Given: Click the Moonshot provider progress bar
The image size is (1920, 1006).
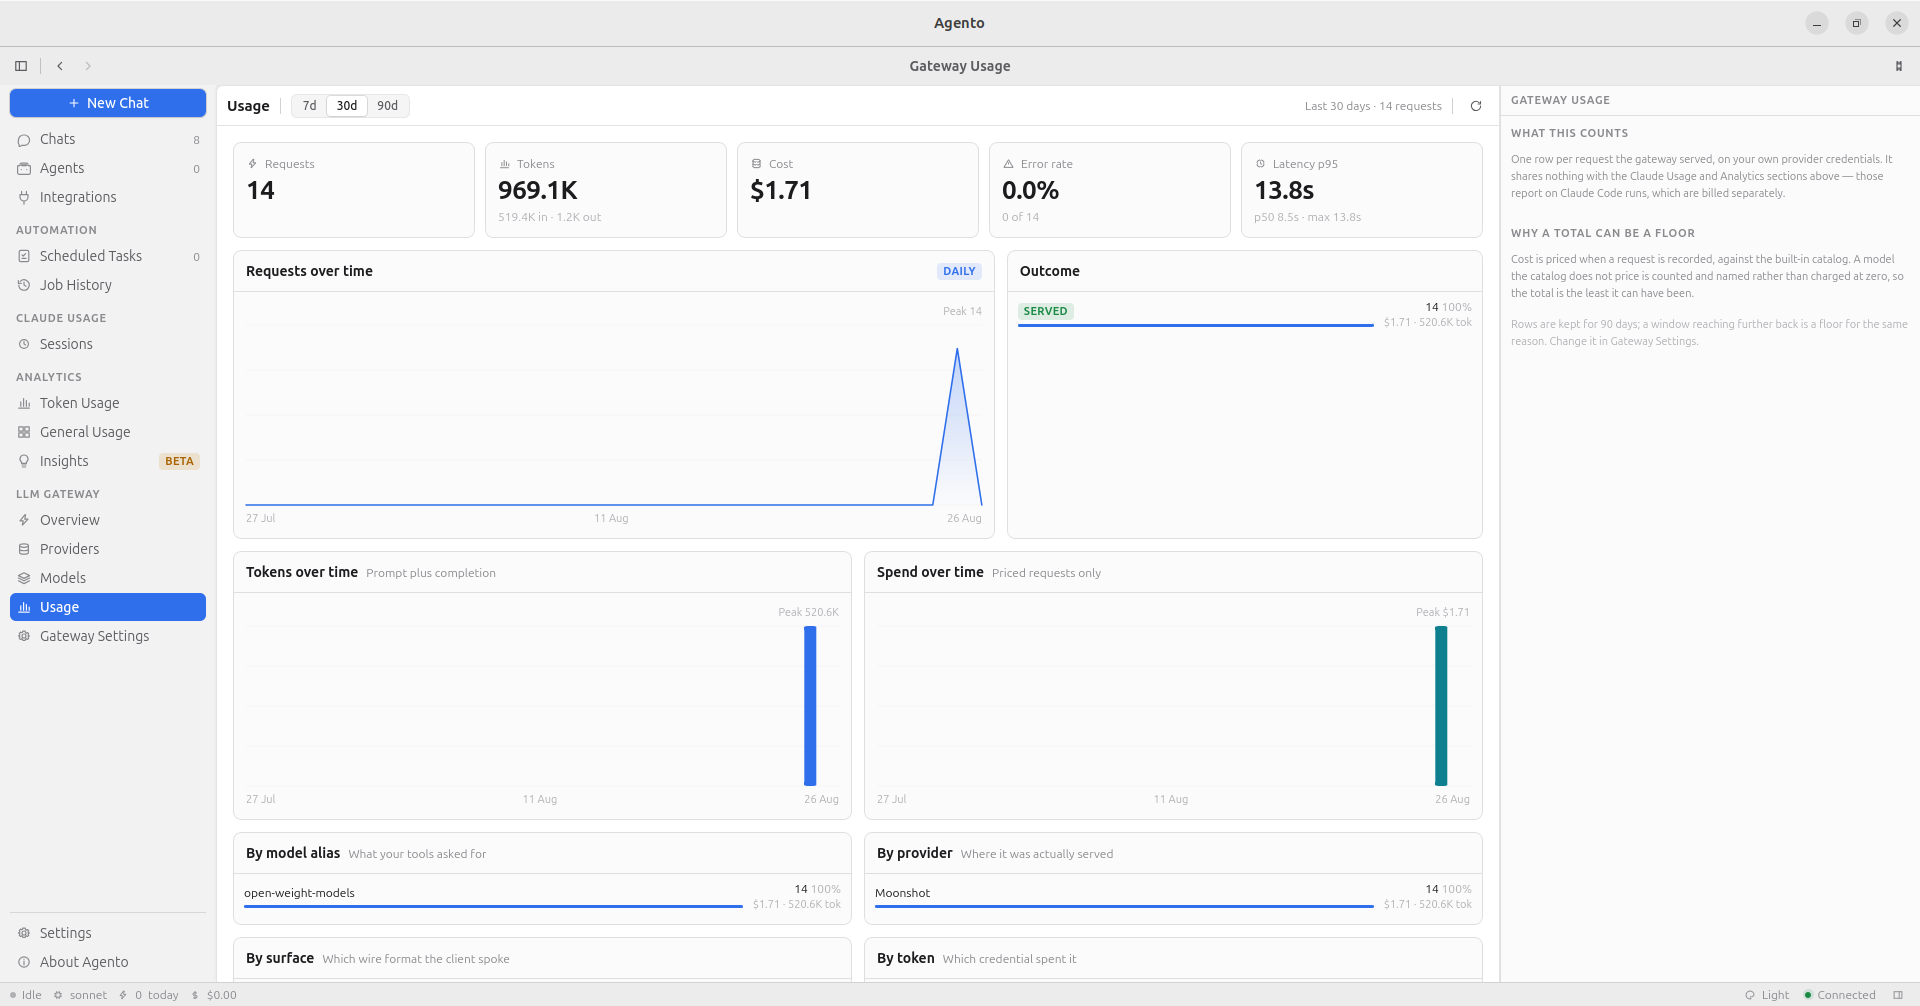Looking at the screenshot, I should (x=1124, y=907).
